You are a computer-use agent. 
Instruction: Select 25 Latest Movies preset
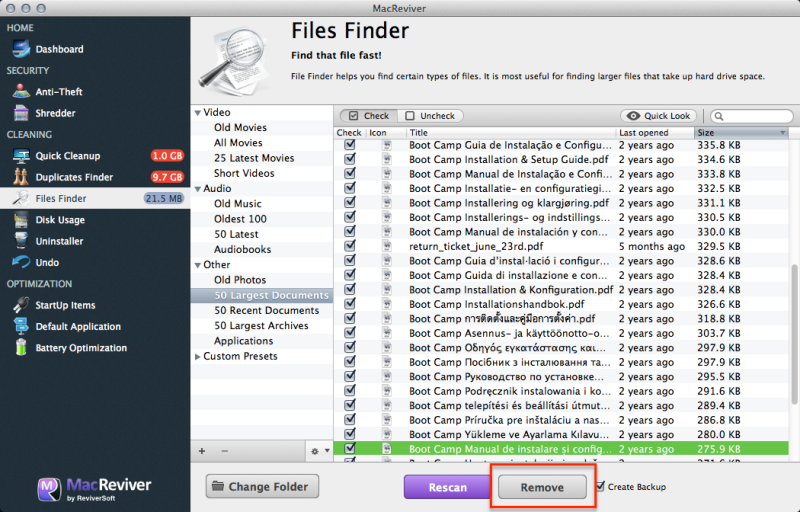[254, 158]
